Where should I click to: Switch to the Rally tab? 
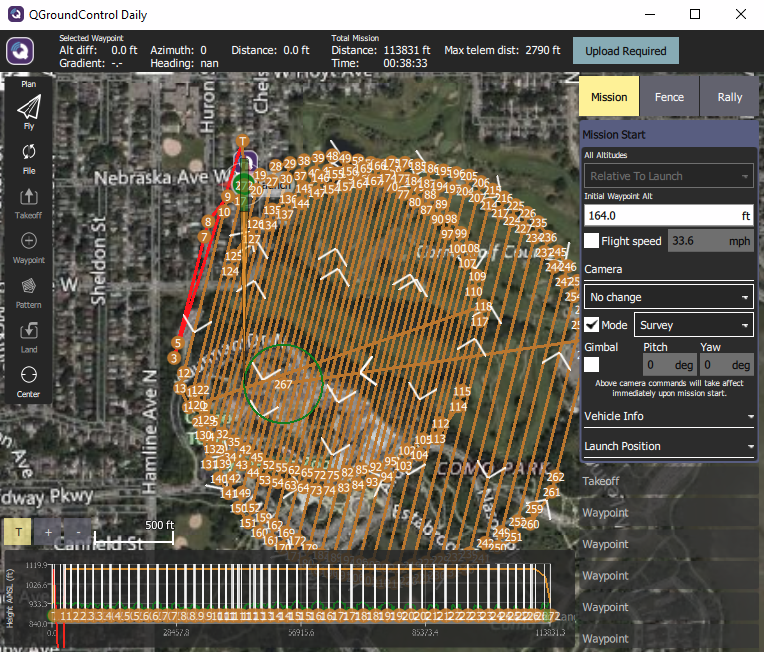[x=729, y=96]
